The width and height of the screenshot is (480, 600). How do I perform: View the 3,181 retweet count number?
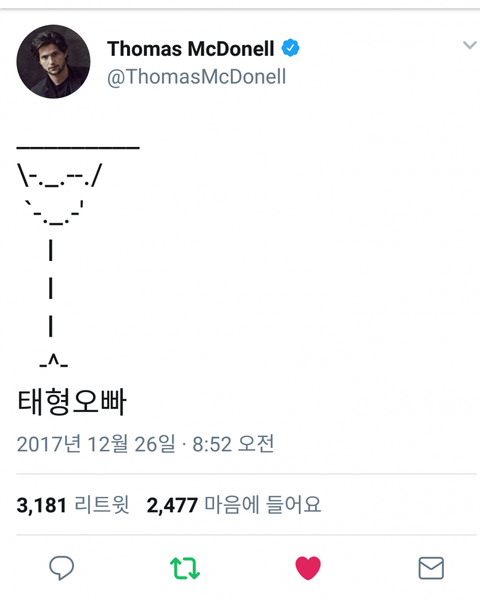[x=42, y=505]
